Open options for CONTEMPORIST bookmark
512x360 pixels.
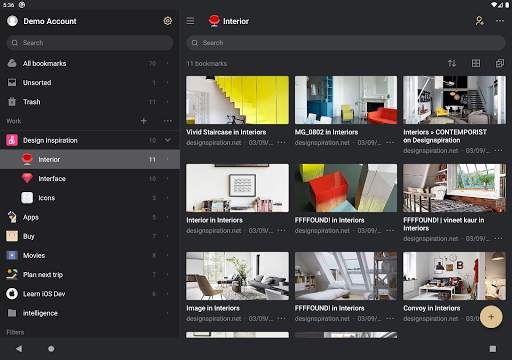498,151
